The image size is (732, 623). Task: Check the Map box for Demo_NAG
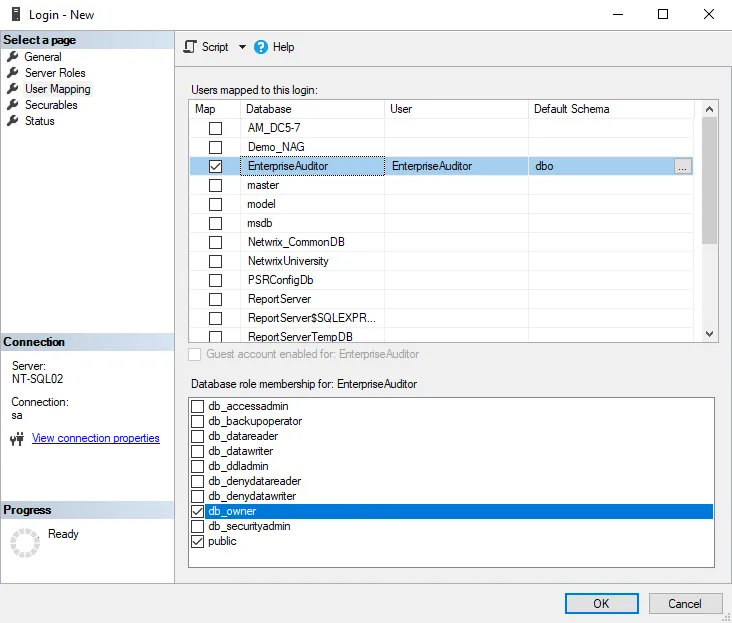pyautogui.click(x=215, y=147)
